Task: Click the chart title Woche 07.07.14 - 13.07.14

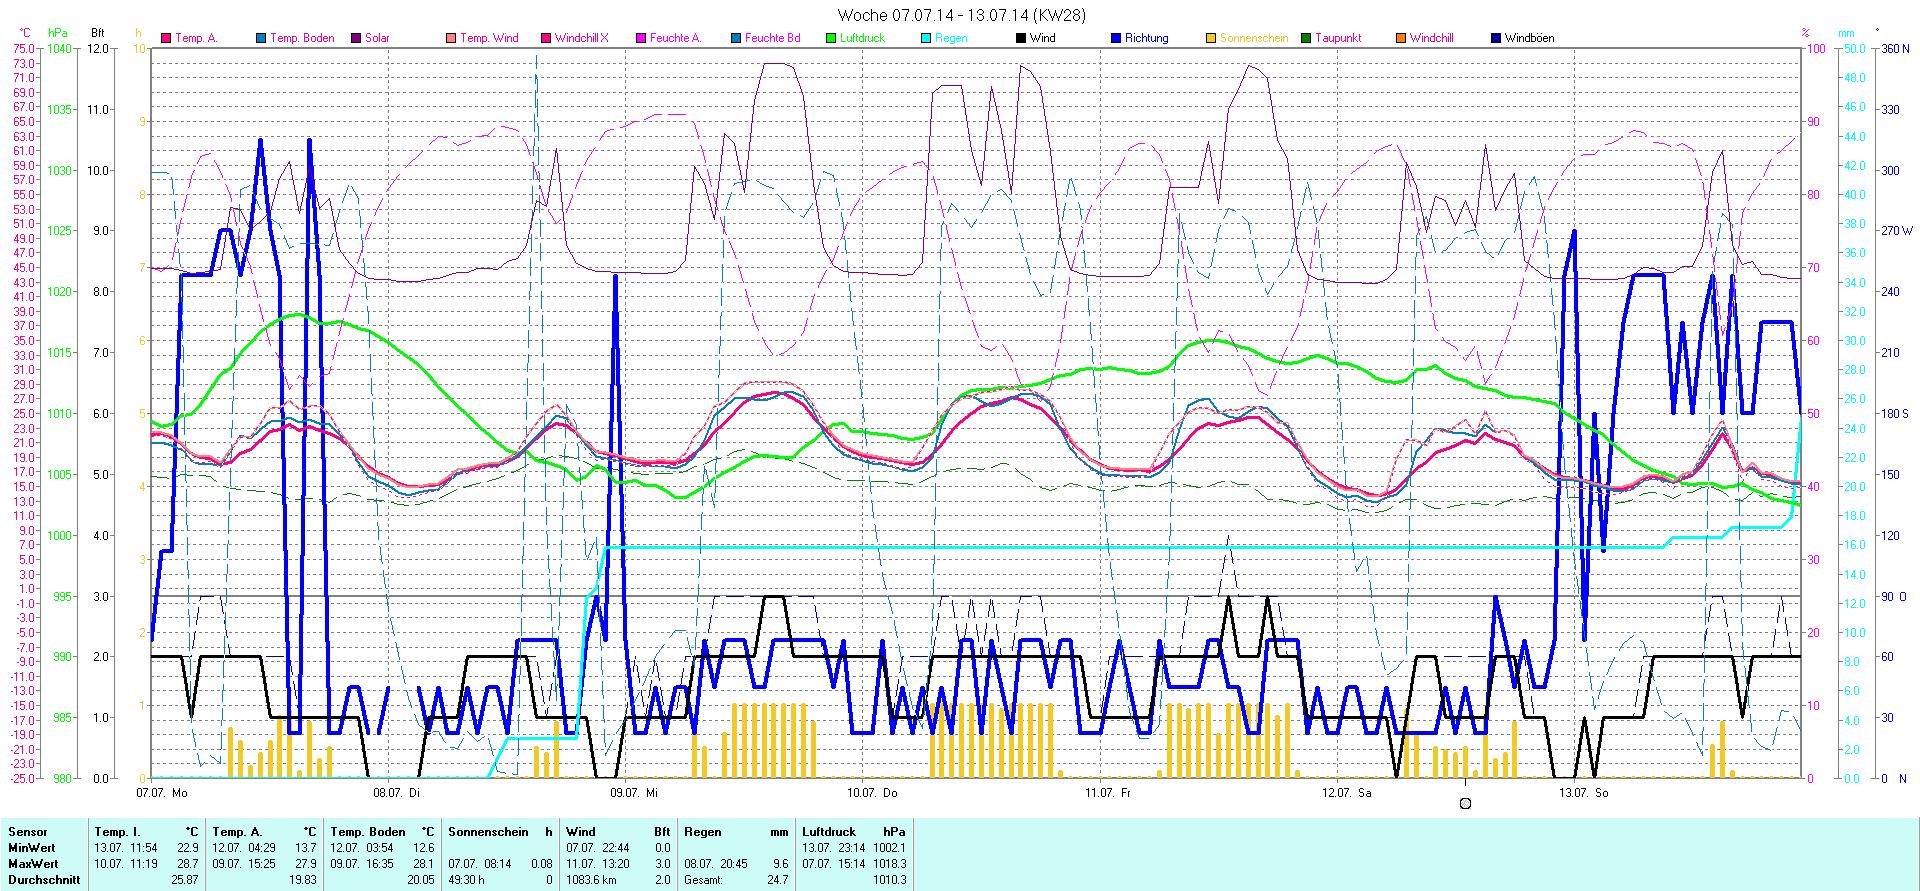Action: coord(960,15)
